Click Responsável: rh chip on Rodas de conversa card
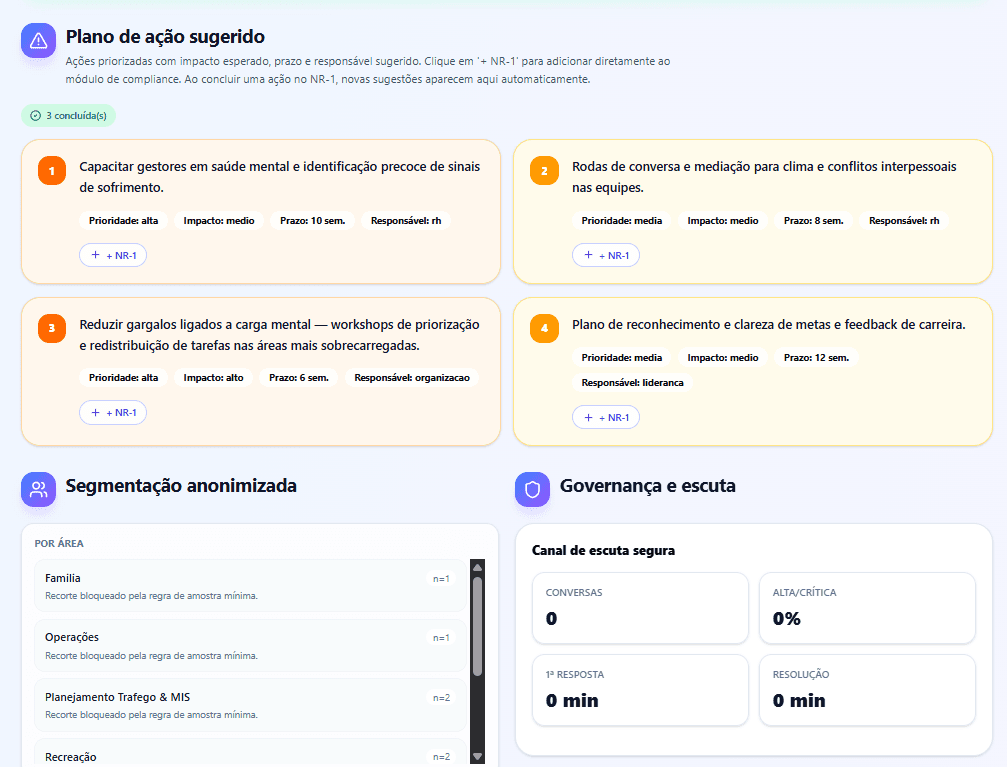 click(x=904, y=220)
